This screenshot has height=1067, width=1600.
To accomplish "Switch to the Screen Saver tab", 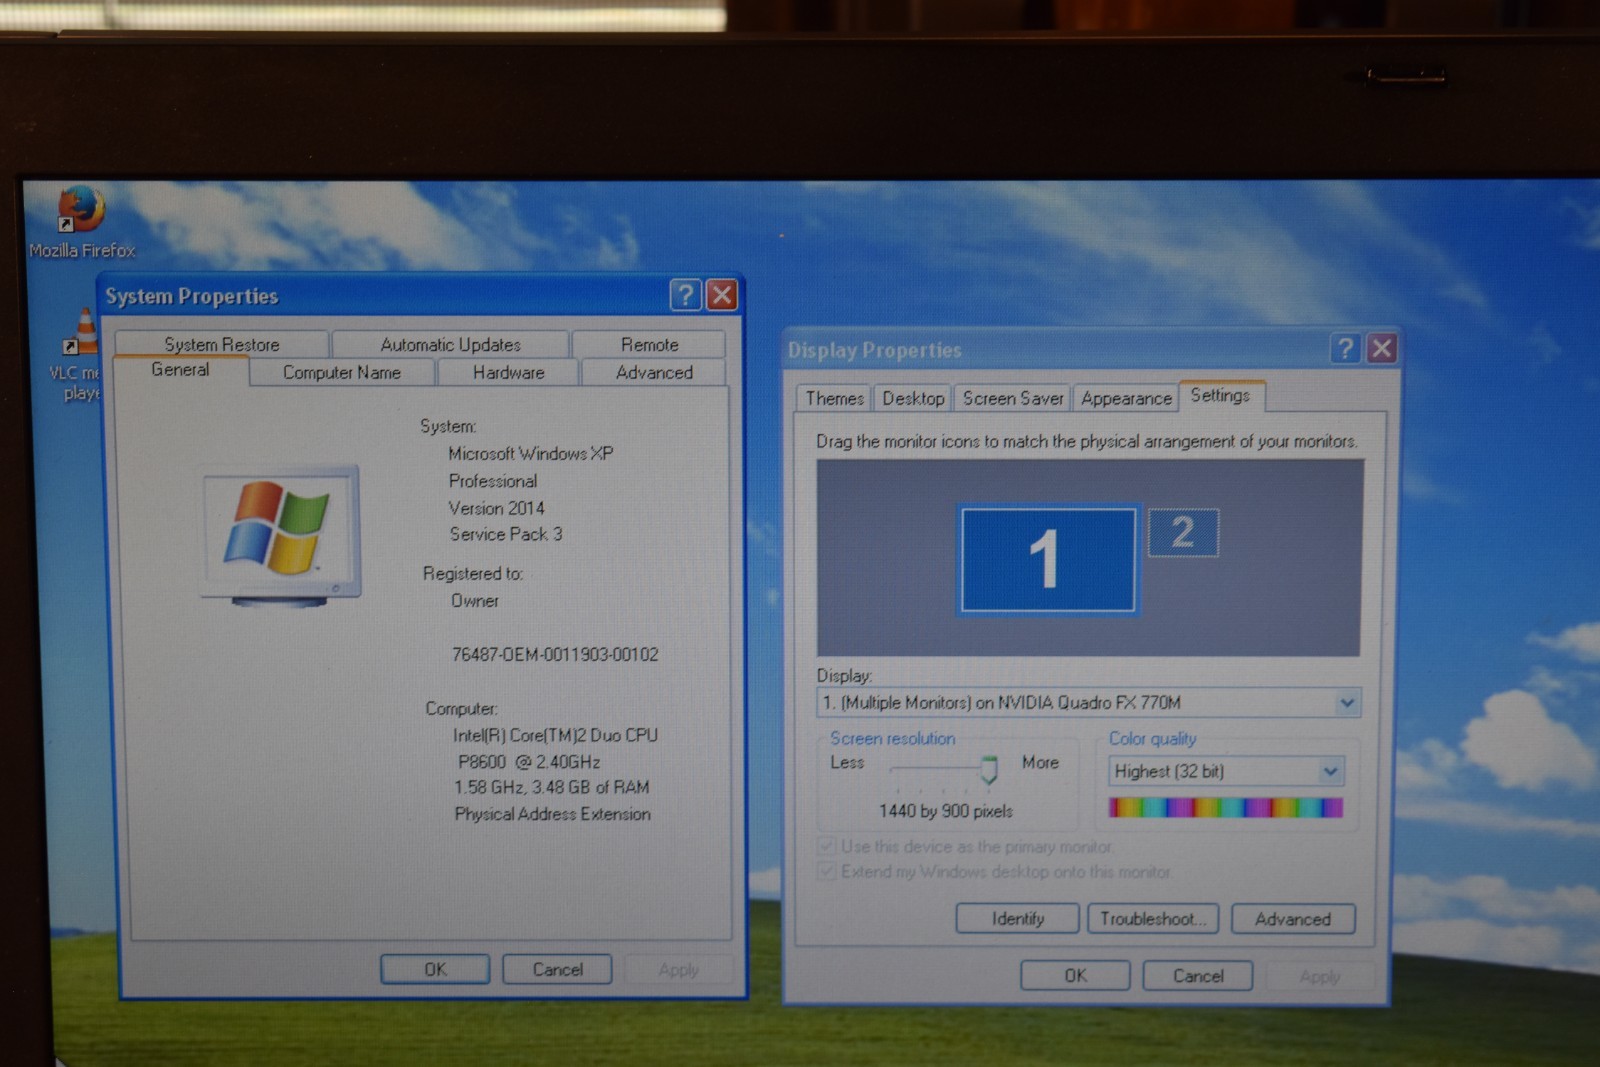I will (x=1012, y=398).
